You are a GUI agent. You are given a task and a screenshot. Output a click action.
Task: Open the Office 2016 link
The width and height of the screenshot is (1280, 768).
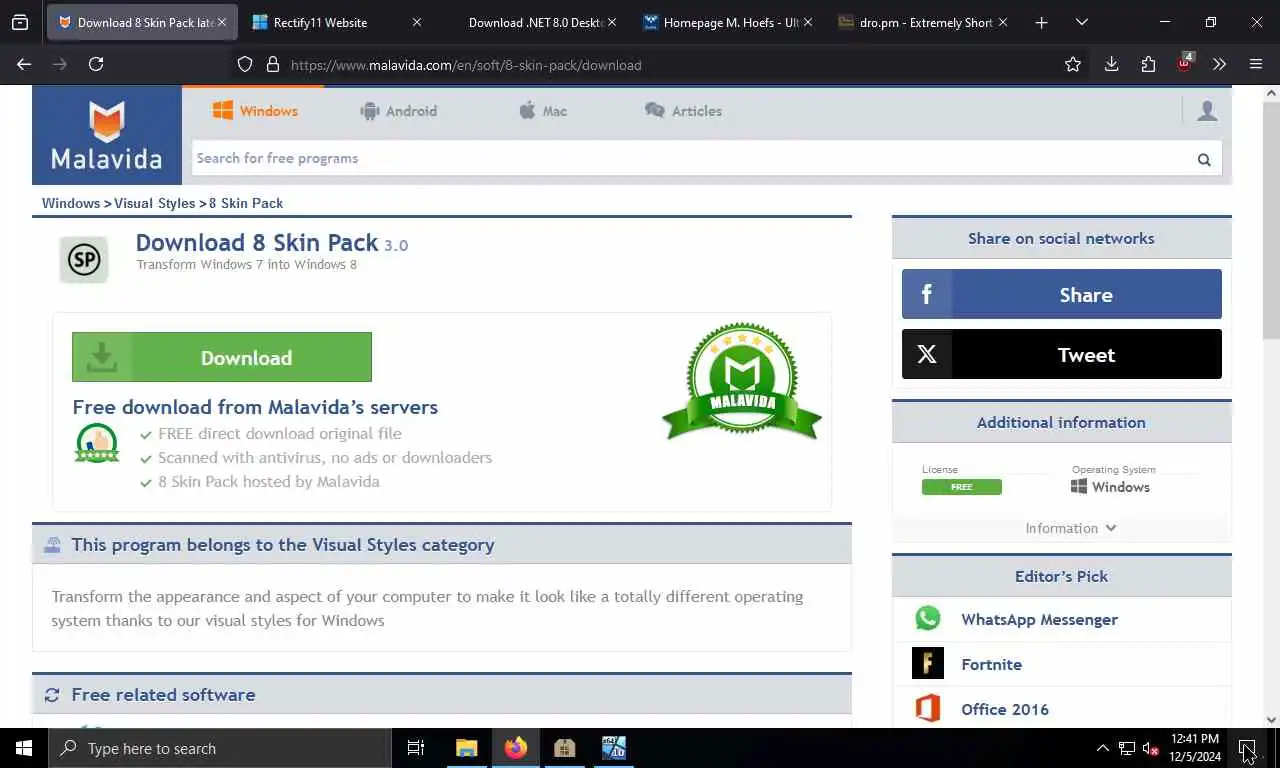[1005, 709]
